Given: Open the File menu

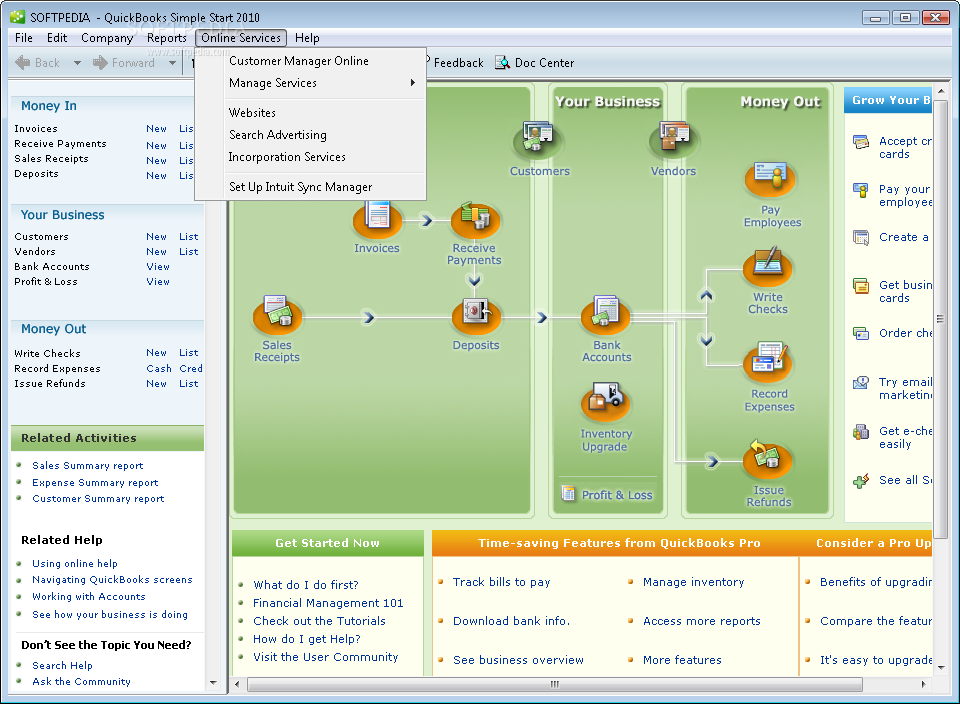Looking at the screenshot, I should tap(24, 38).
